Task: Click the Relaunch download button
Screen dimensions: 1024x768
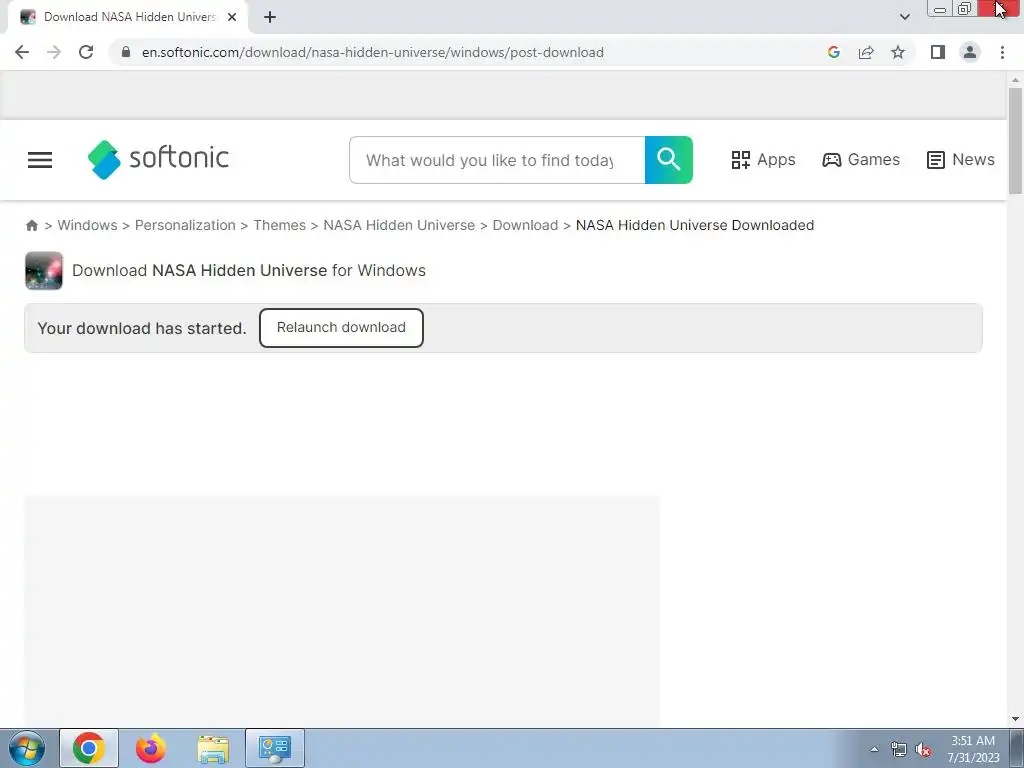Action: pos(341,328)
